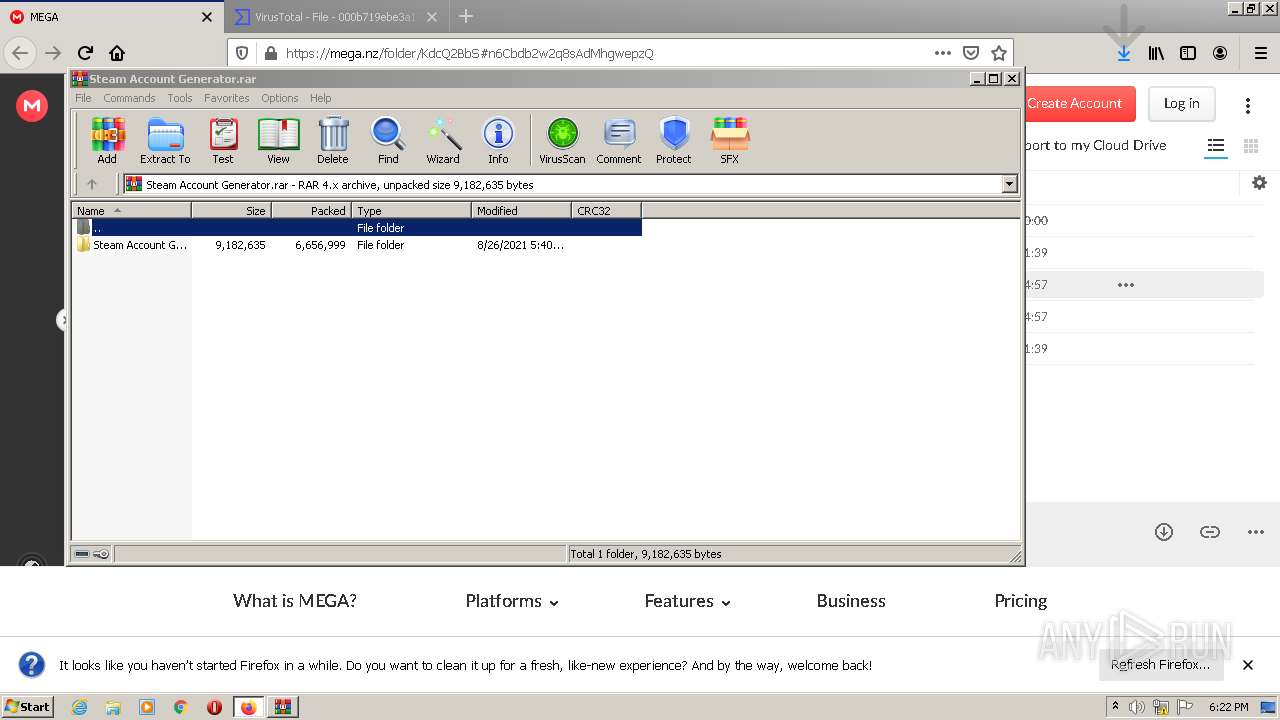The height and width of the screenshot is (720, 1280).
Task: Click the Comment toolbar icon
Action: pyautogui.click(x=619, y=140)
